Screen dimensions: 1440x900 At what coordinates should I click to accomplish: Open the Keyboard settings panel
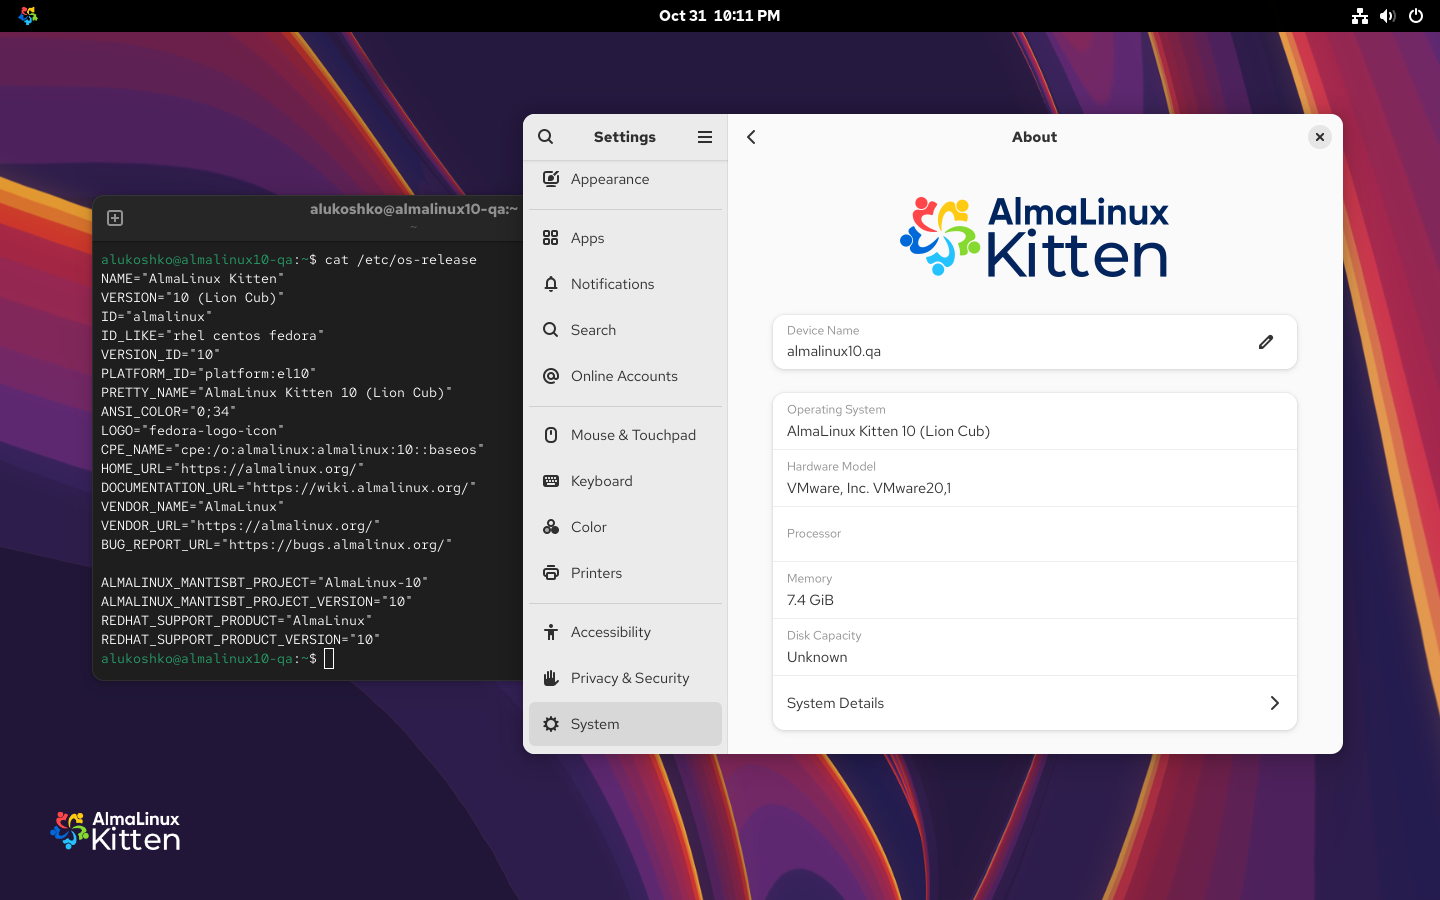pyautogui.click(x=601, y=481)
